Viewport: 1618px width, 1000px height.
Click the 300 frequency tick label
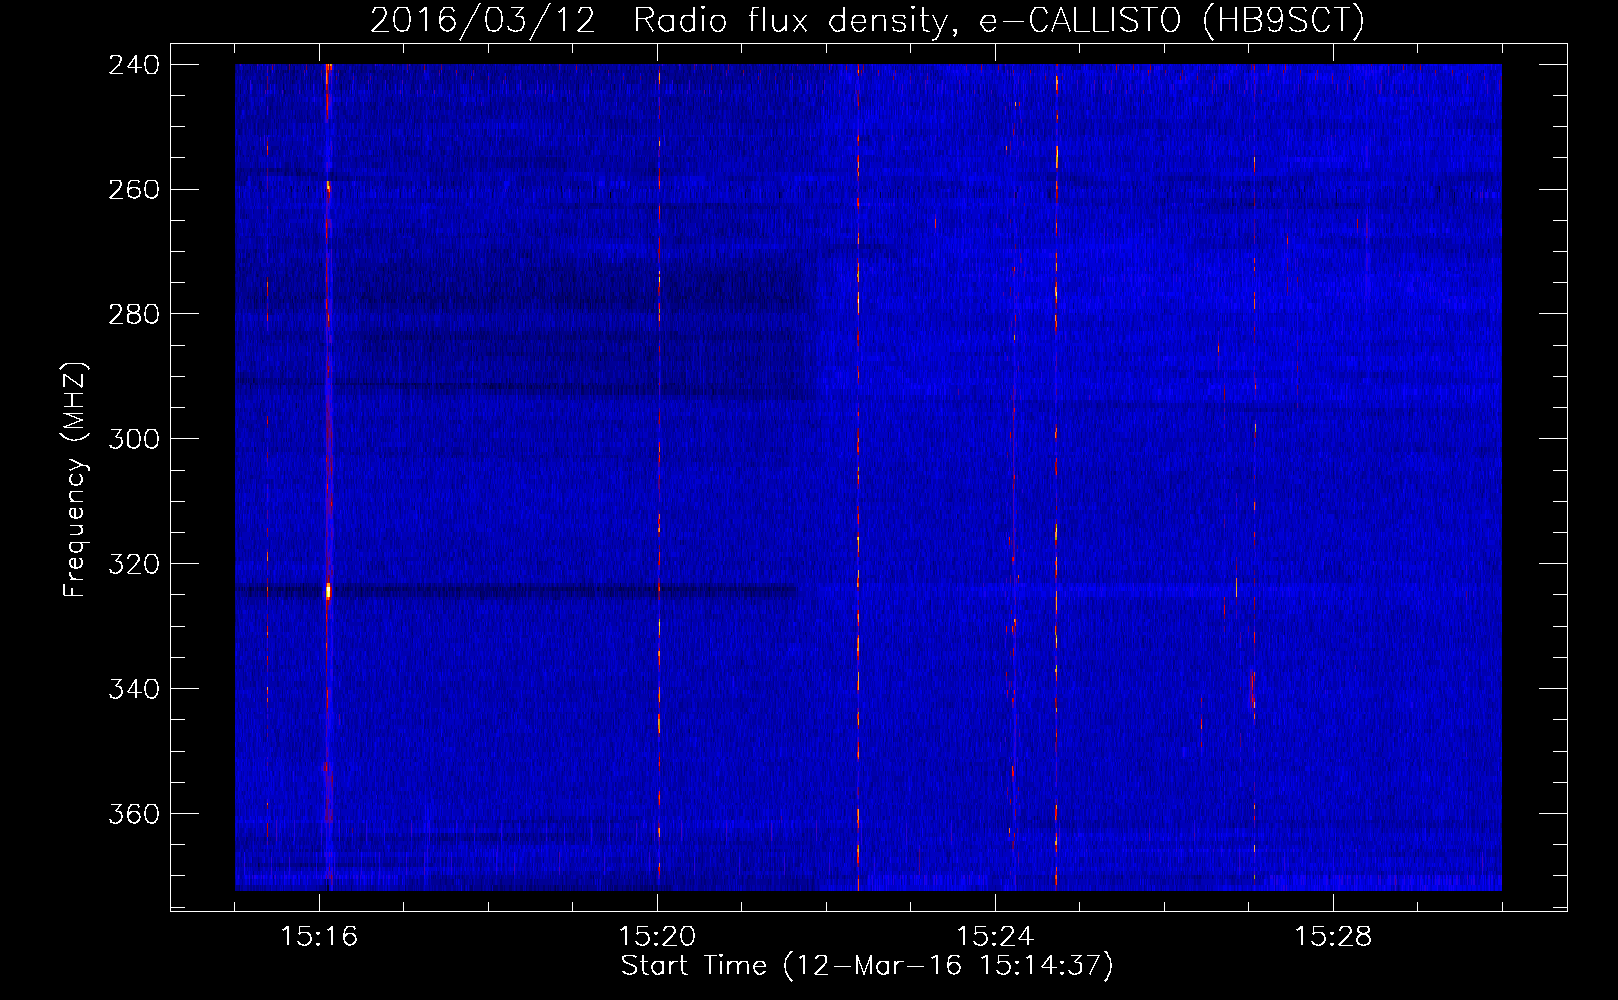coord(133,439)
